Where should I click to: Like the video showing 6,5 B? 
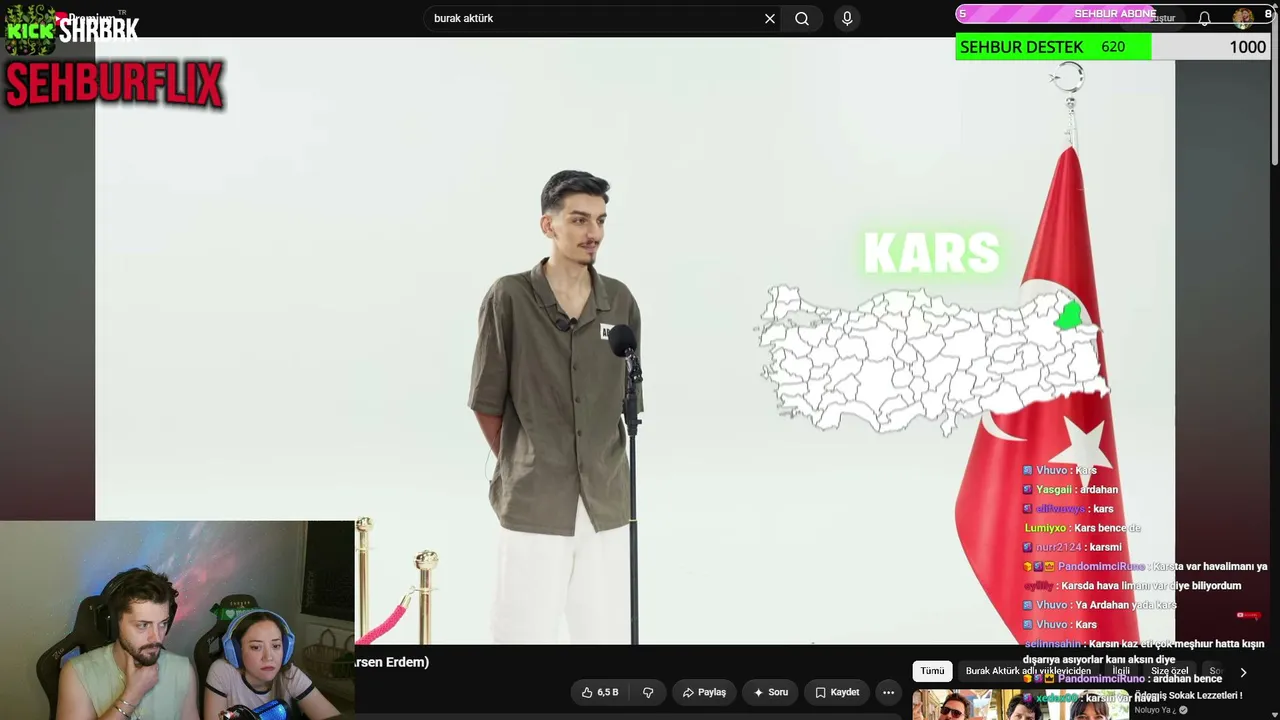coord(600,692)
